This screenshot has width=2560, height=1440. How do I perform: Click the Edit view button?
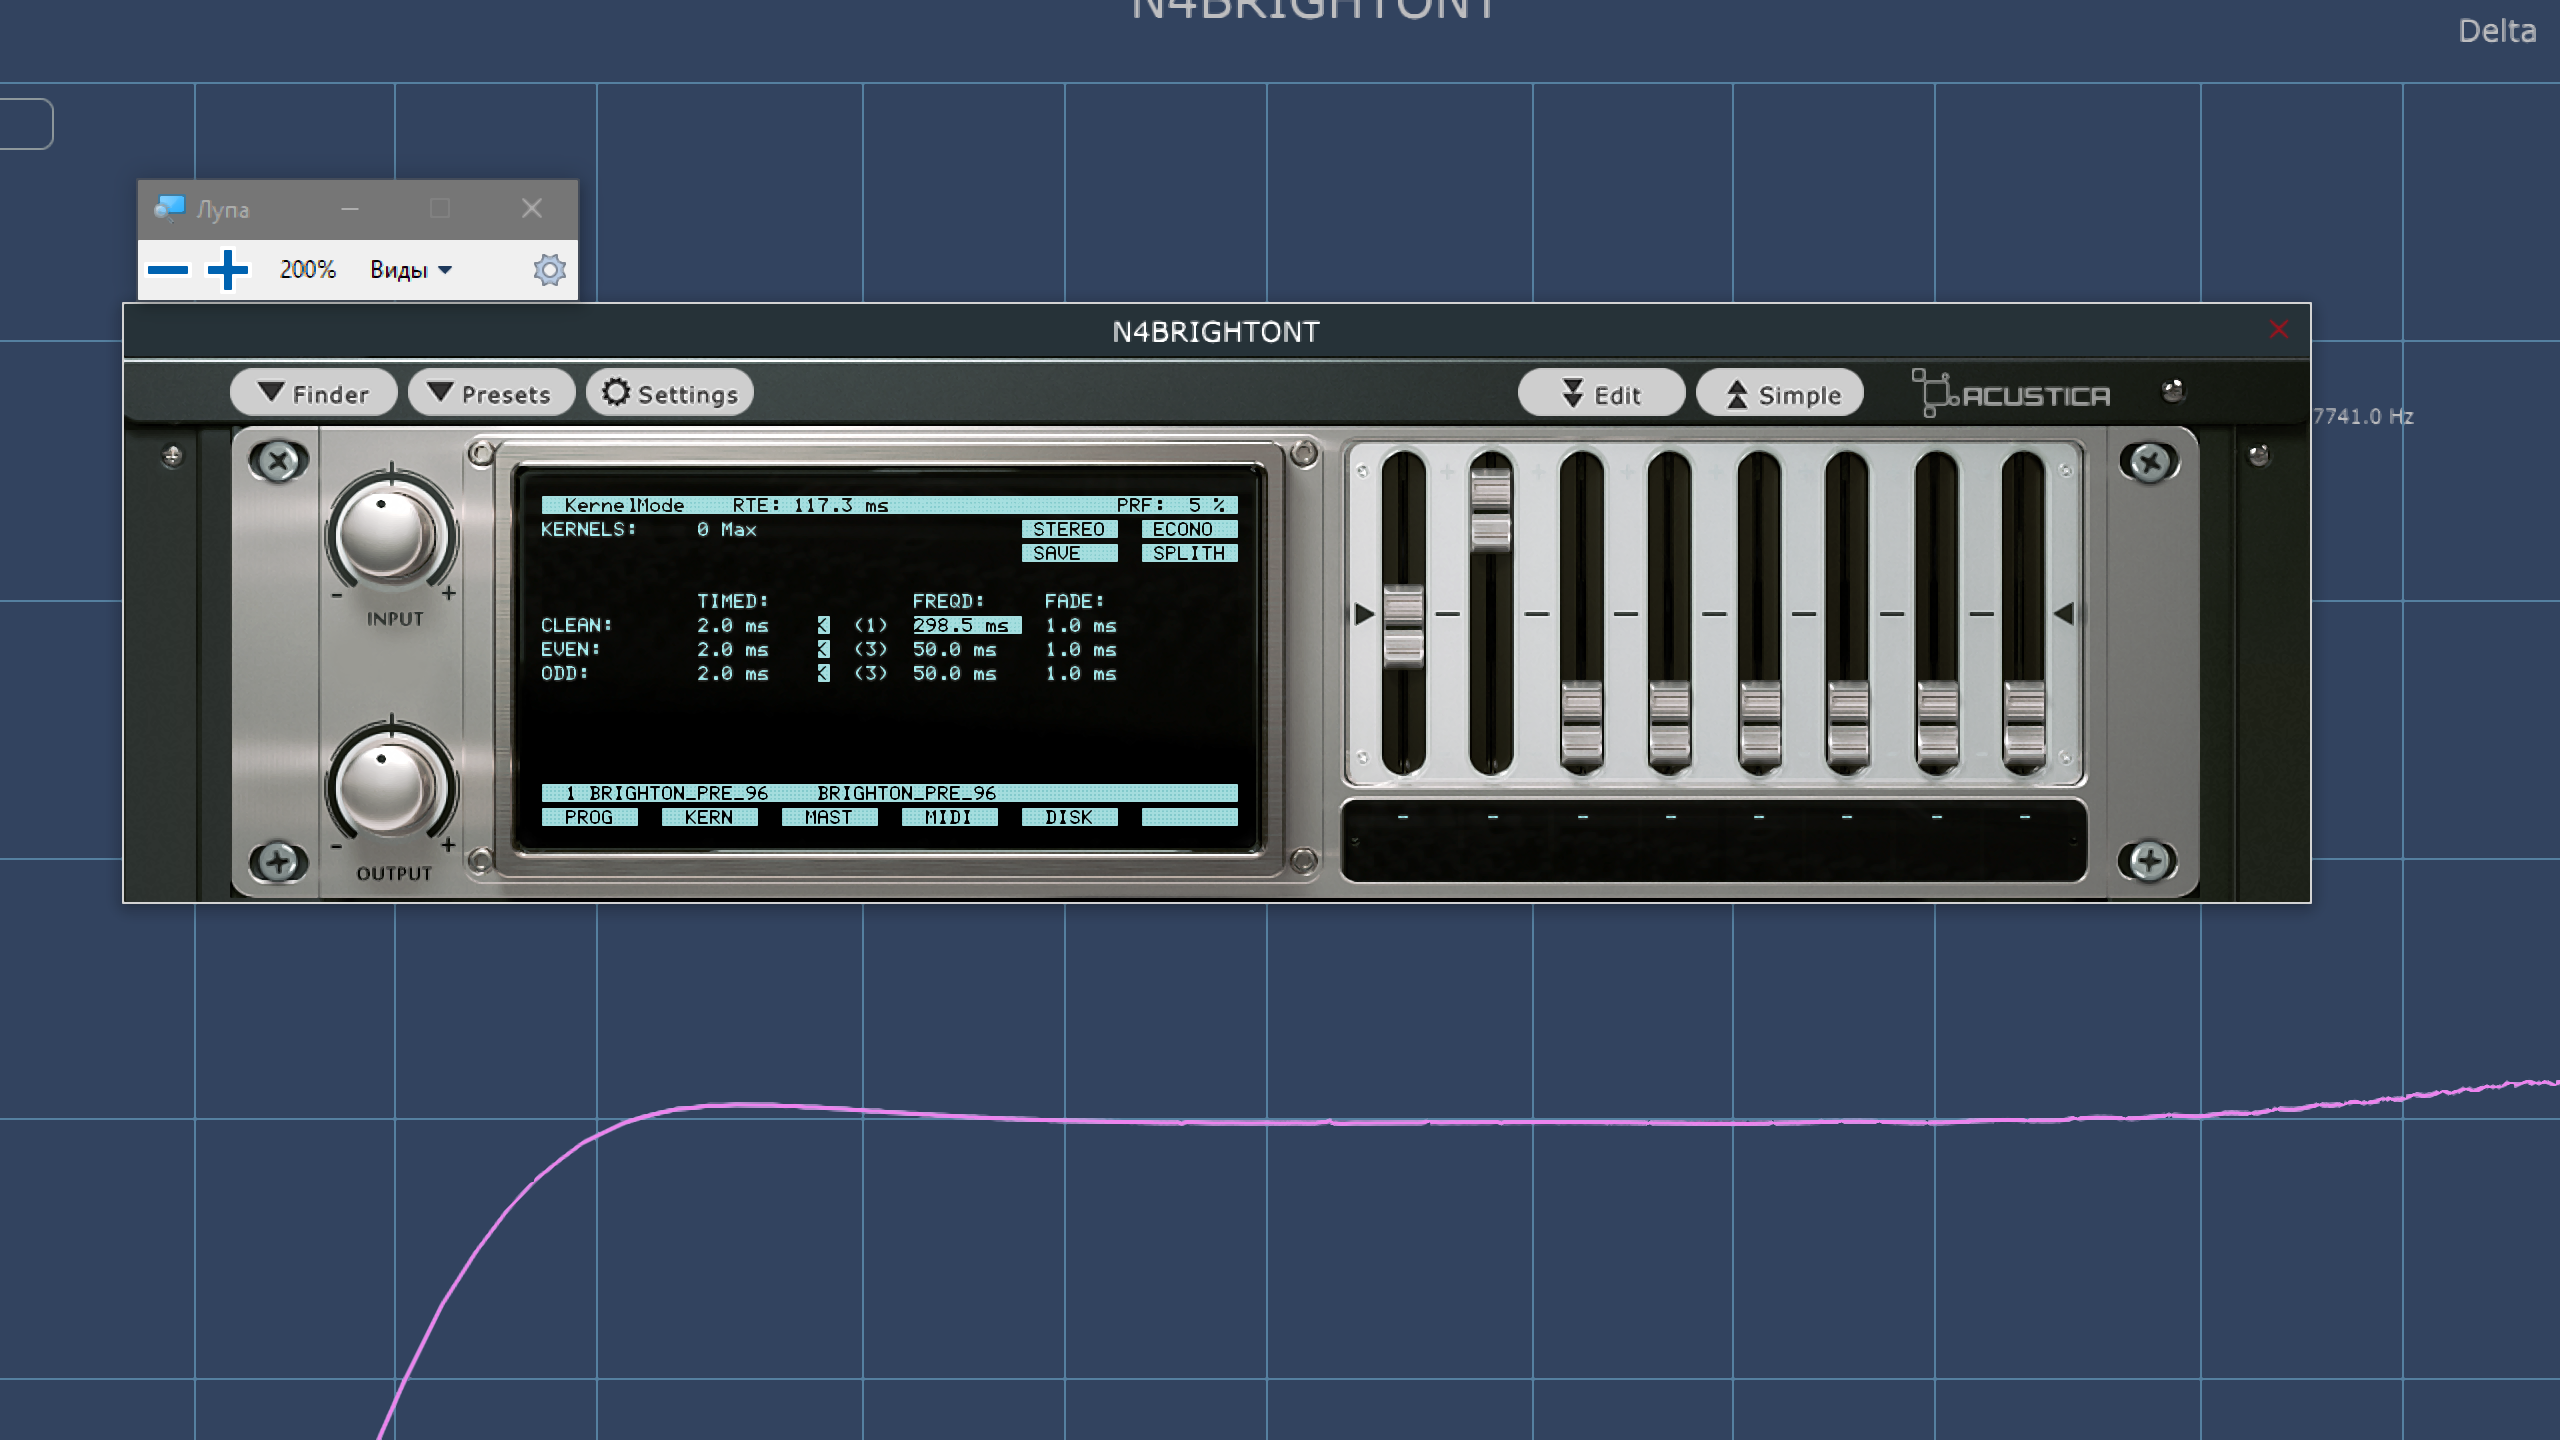1601,394
